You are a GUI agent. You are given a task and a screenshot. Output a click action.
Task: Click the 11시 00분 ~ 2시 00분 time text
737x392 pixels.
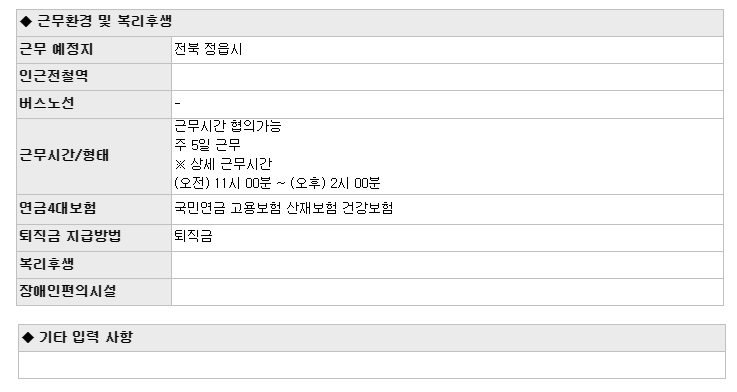[x=277, y=183]
